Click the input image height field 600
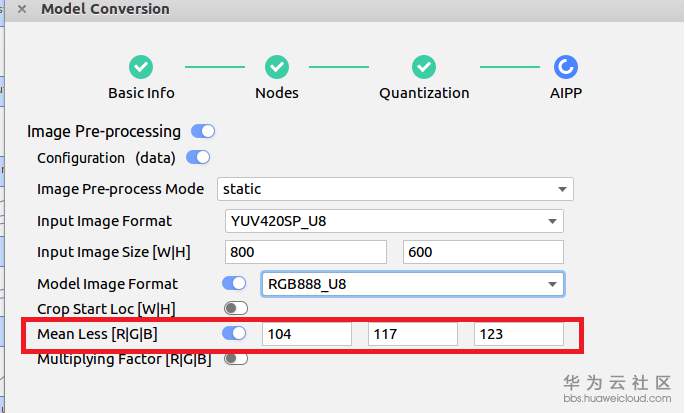Image resolution: width=685 pixels, height=413 pixels. pyautogui.click(x=483, y=252)
